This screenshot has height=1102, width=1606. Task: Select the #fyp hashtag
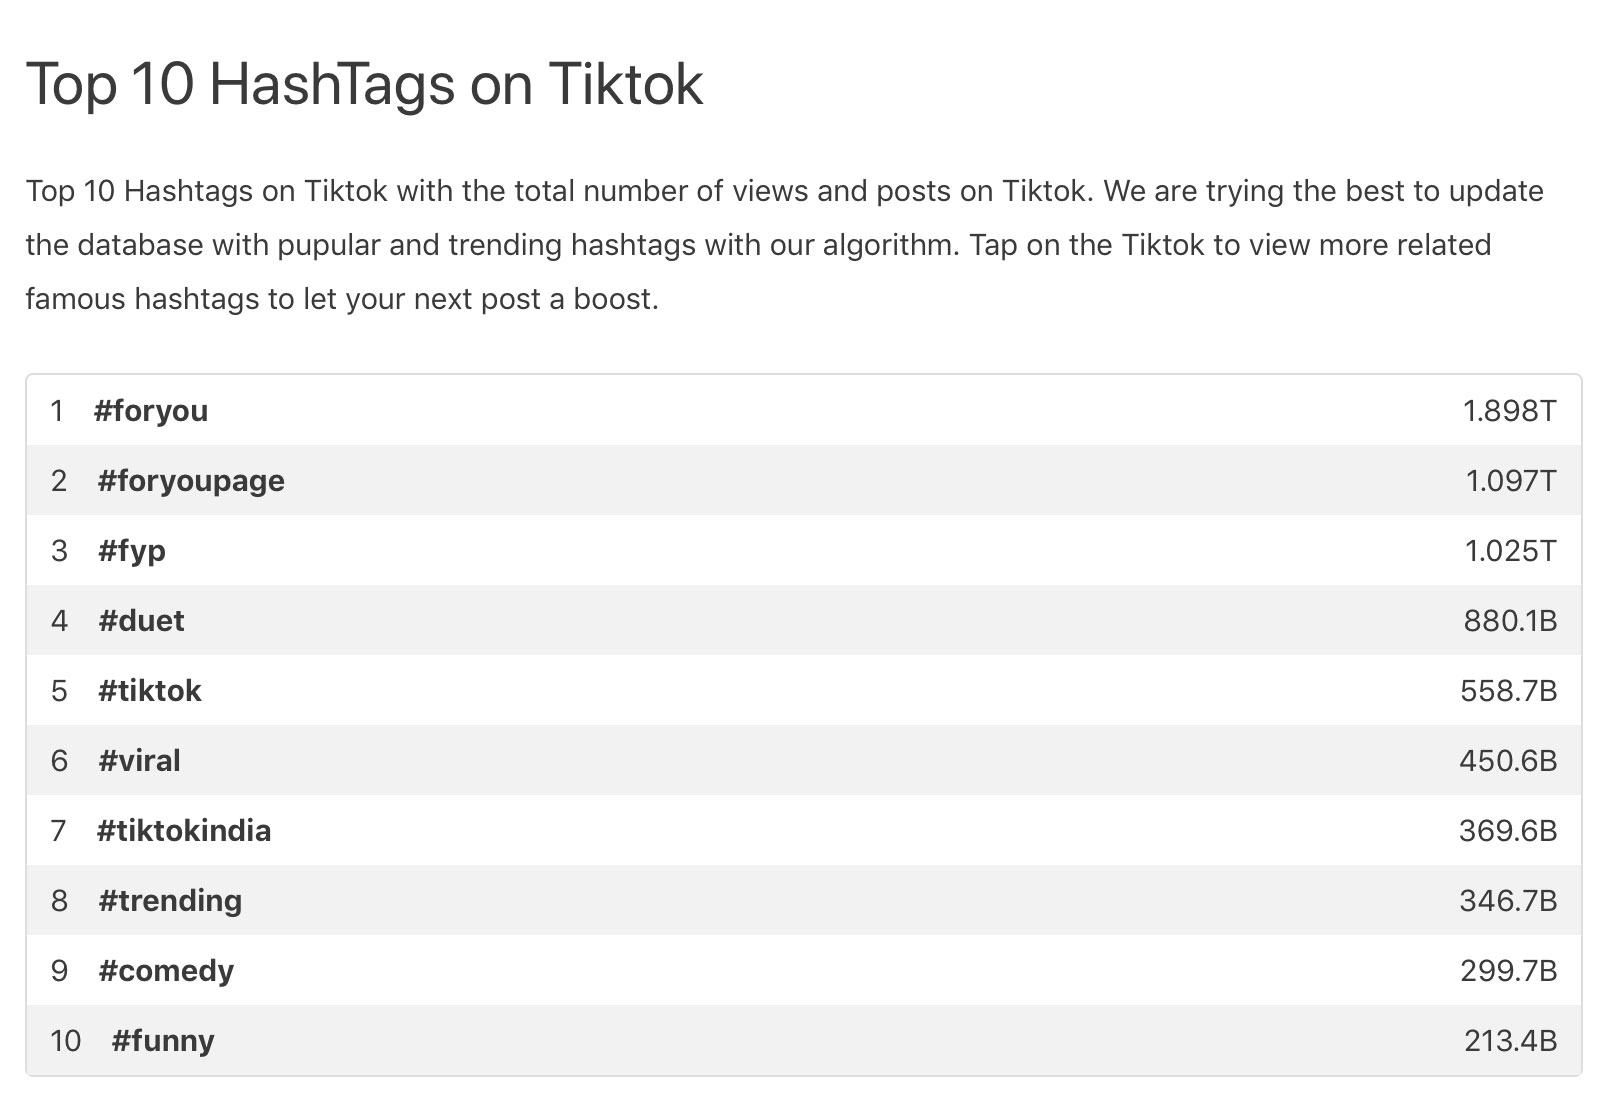click(132, 551)
